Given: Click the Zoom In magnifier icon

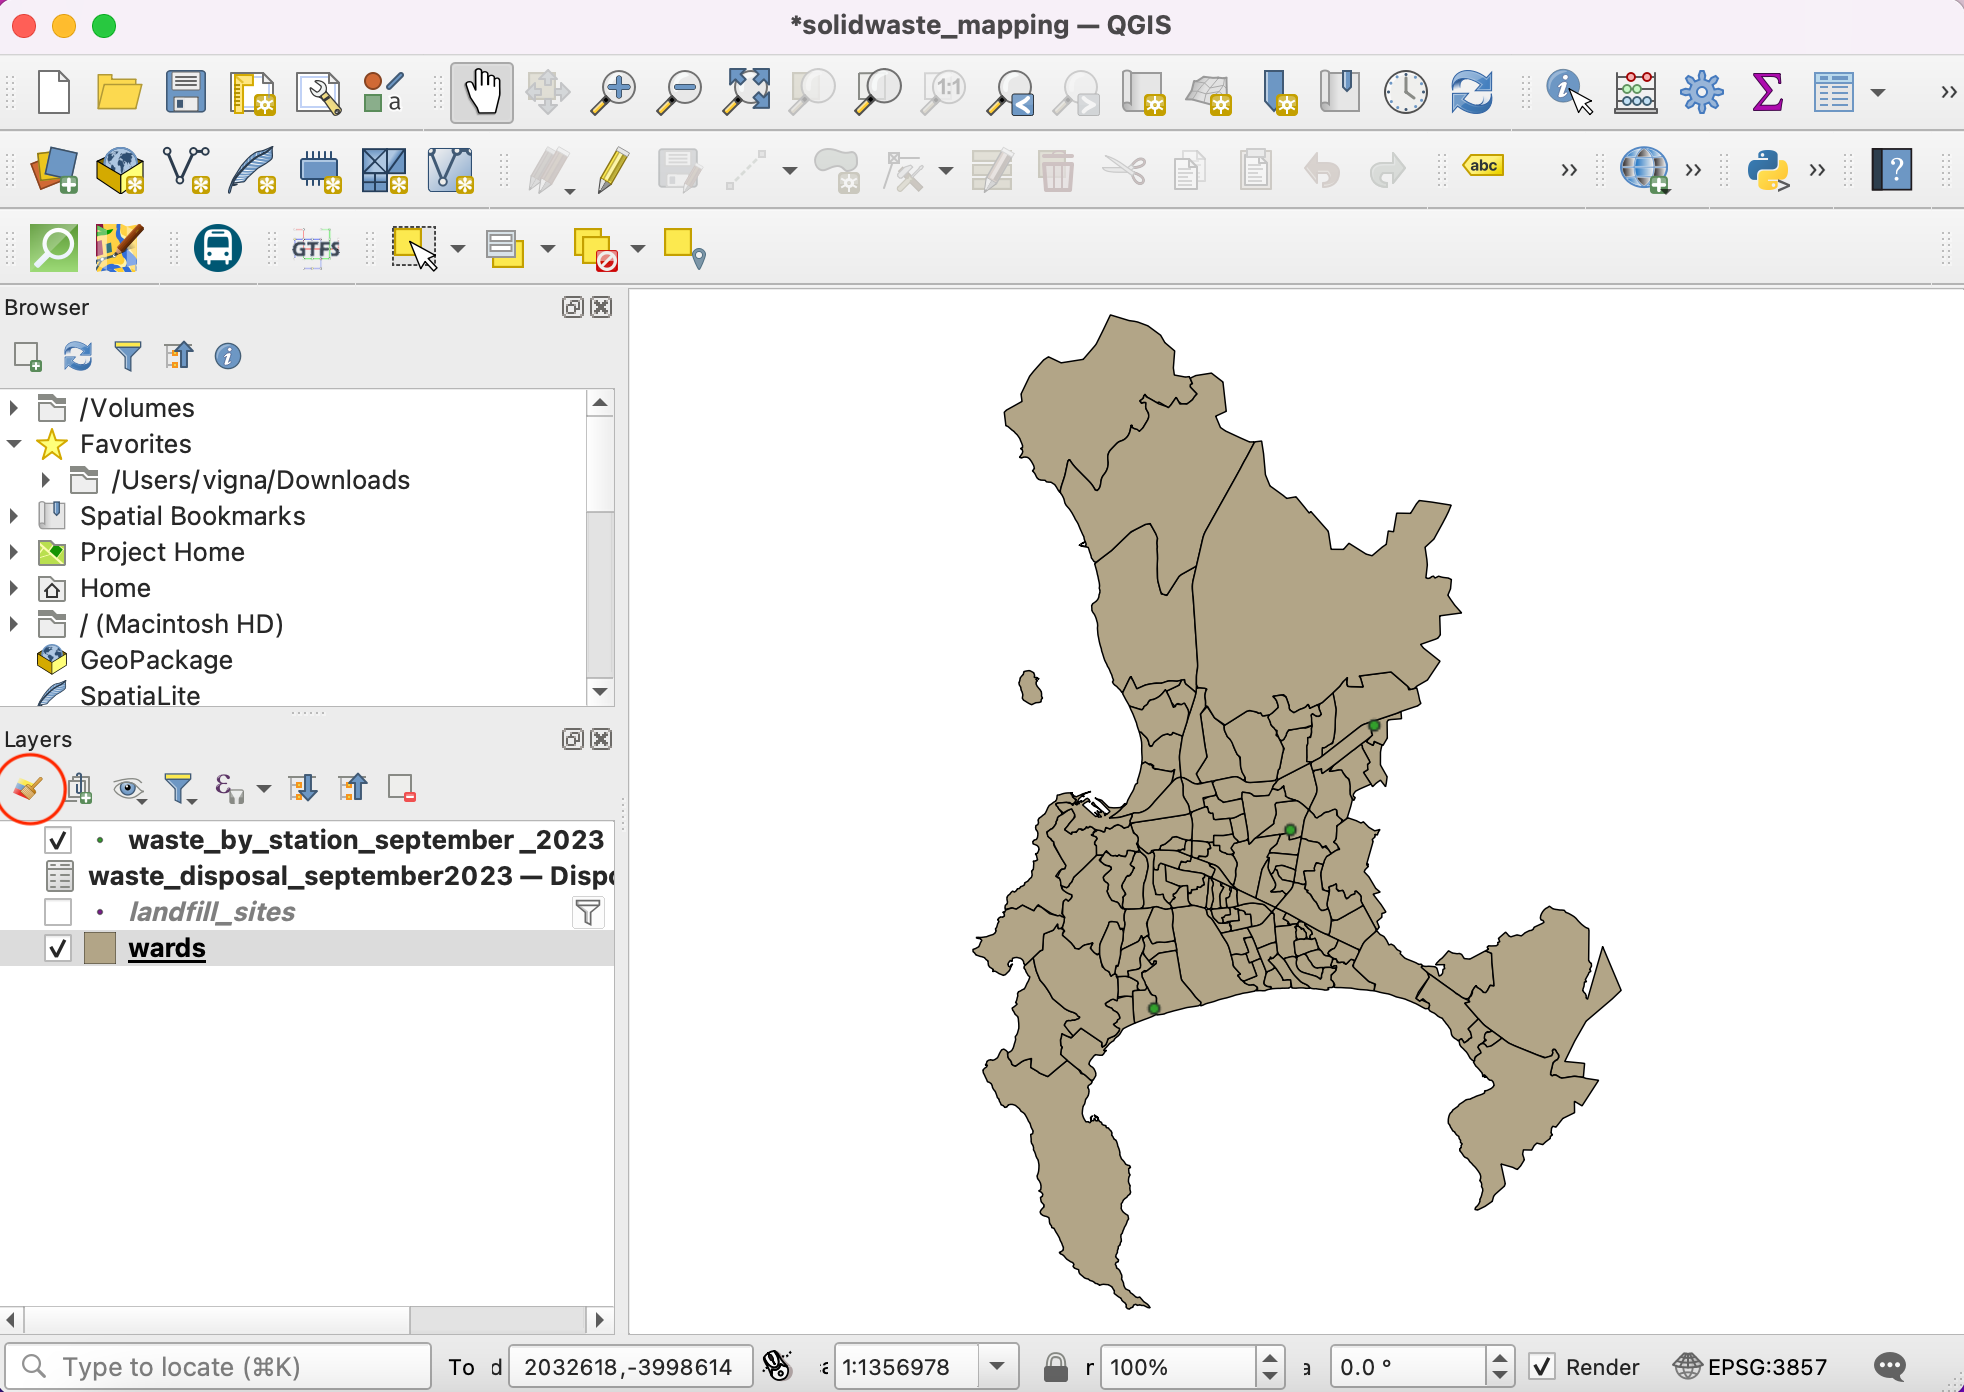Looking at the screenshot, I should tap(612, 93).
